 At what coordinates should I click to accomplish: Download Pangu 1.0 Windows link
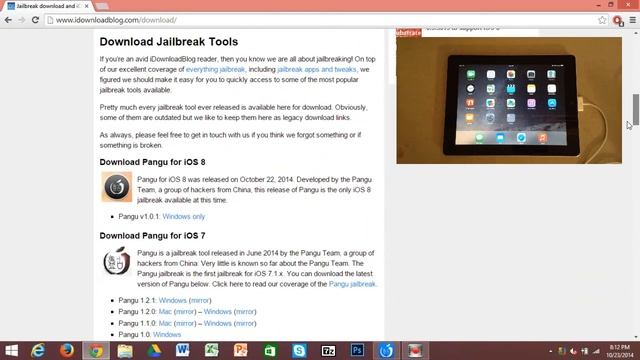(x=167, y=335)
